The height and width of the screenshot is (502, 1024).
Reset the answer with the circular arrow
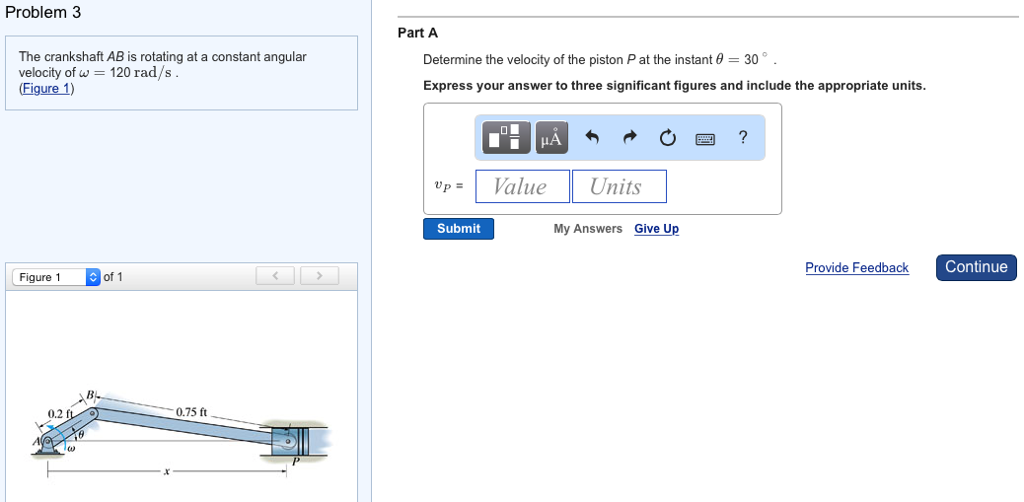(668, 138)
